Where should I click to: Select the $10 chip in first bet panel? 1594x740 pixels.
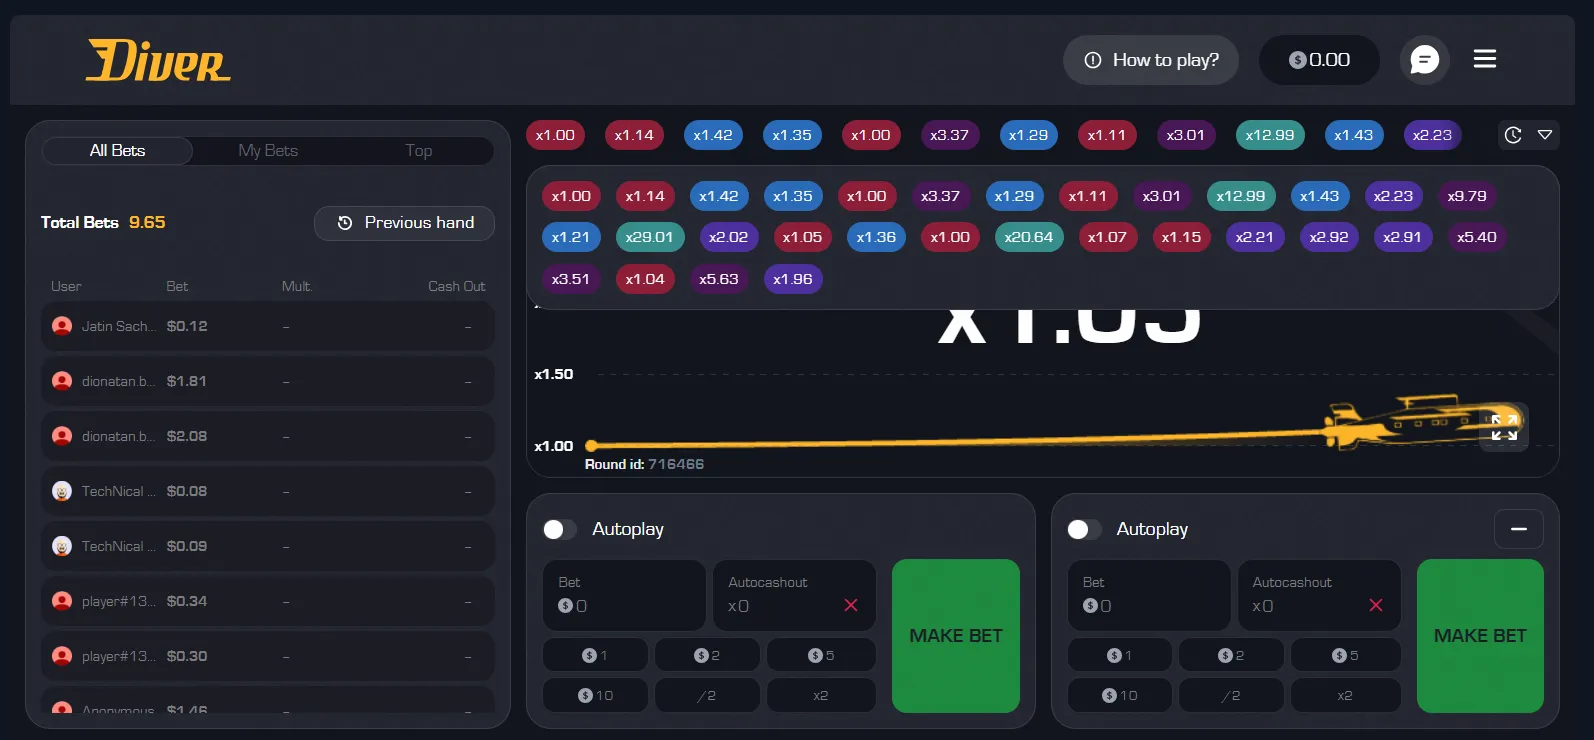pos(595,695)
